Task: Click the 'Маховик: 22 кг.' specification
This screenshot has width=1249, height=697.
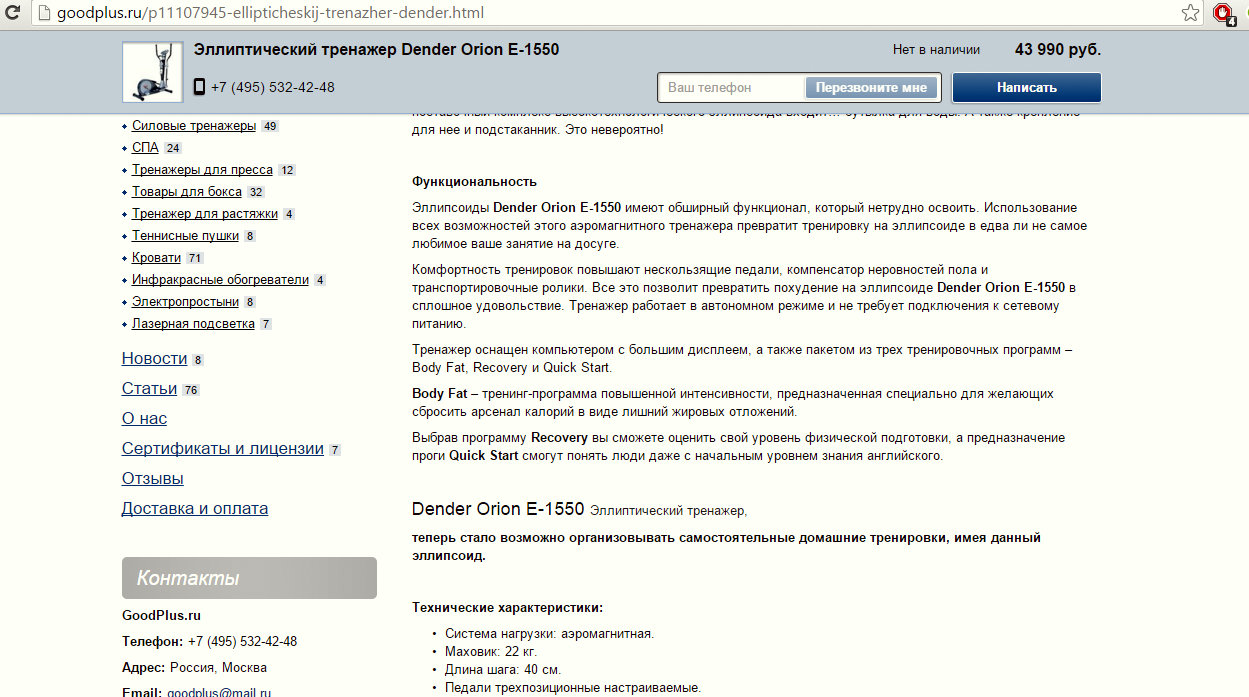Action: (x=491, y=652)
